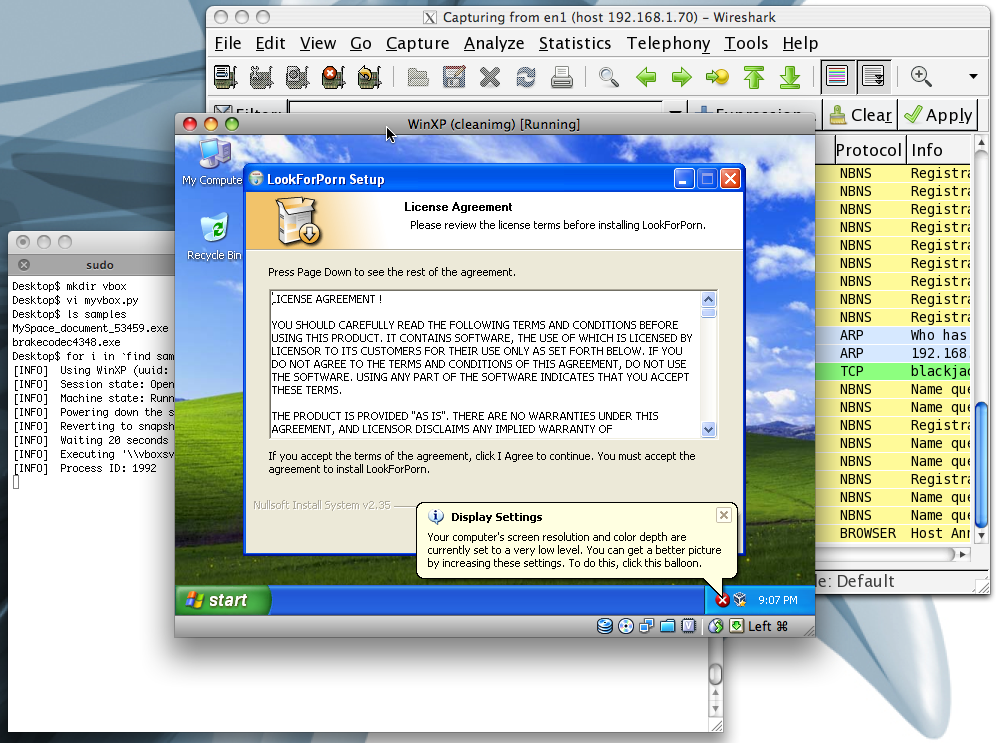Screen dimensions: 1000x743
Task: Stop the running Wireshark capture
Action: (332, 77)
